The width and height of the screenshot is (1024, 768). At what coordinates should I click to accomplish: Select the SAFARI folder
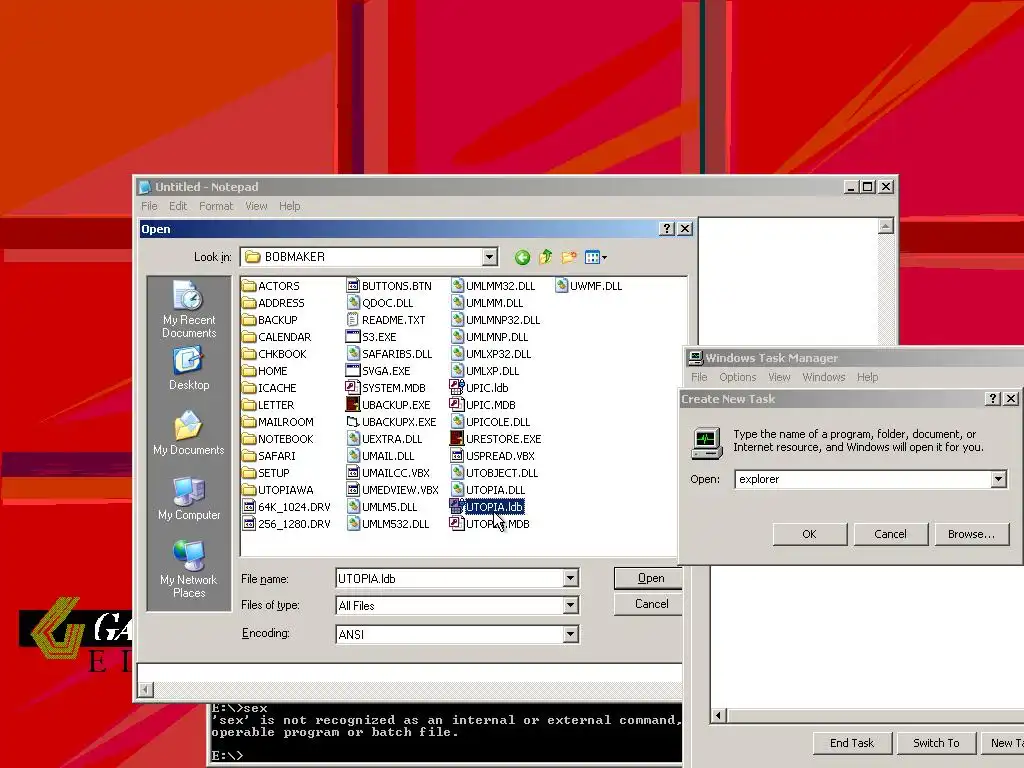[x=269, y=456]
